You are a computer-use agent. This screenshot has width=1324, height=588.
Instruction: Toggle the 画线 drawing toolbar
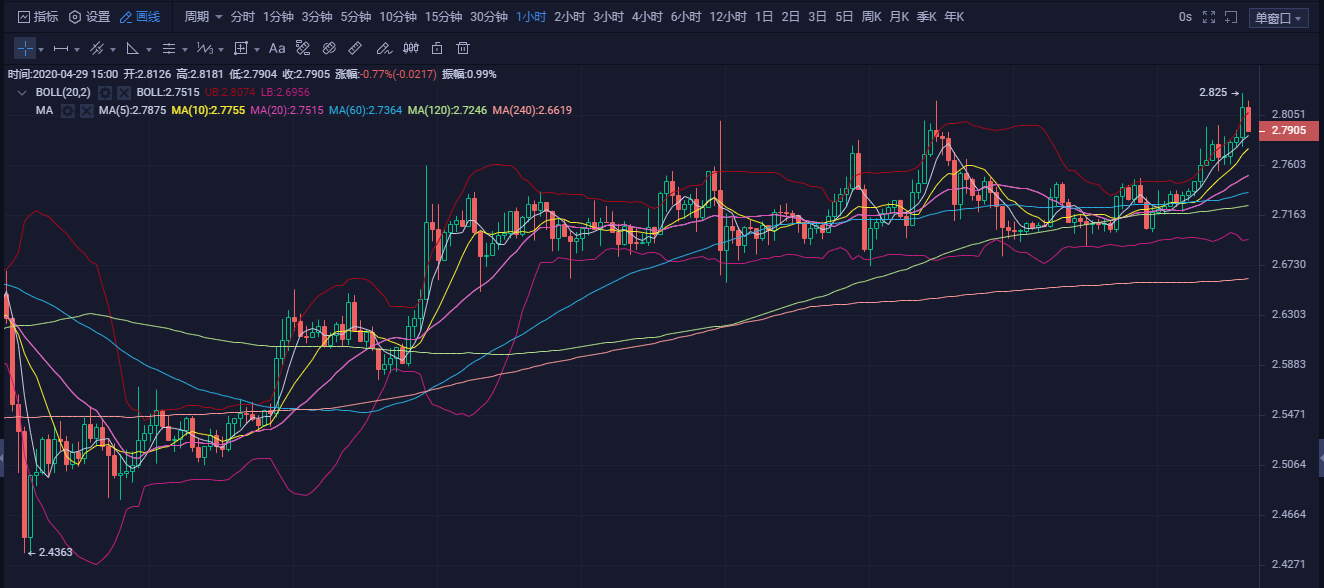pos(139,17)
